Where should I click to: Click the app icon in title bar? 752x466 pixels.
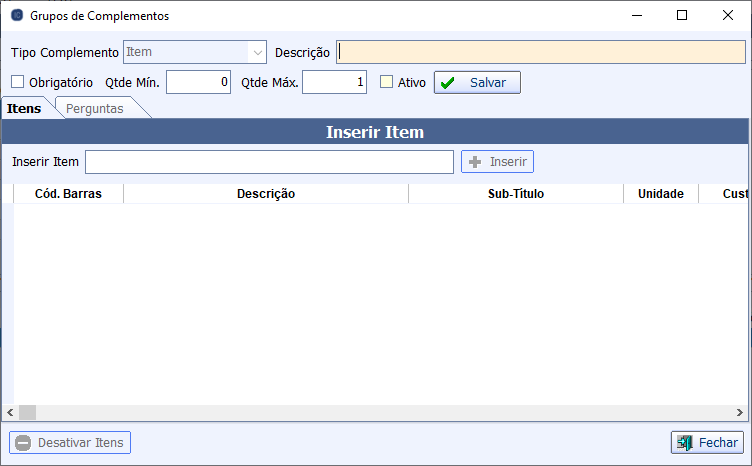tap(17, 16)
